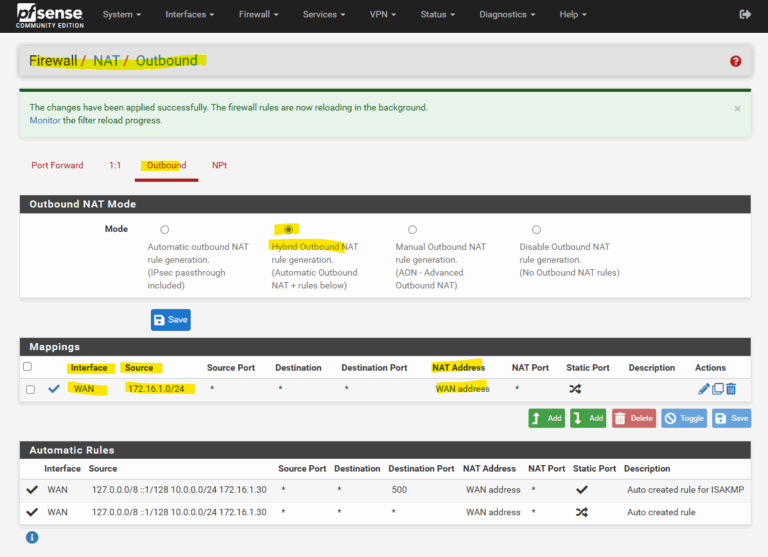The height and width of the screenshot is (557, 768).
Task: Expand the Diagnostics menu
Action: pyautogui.click(x=507, y=15)
